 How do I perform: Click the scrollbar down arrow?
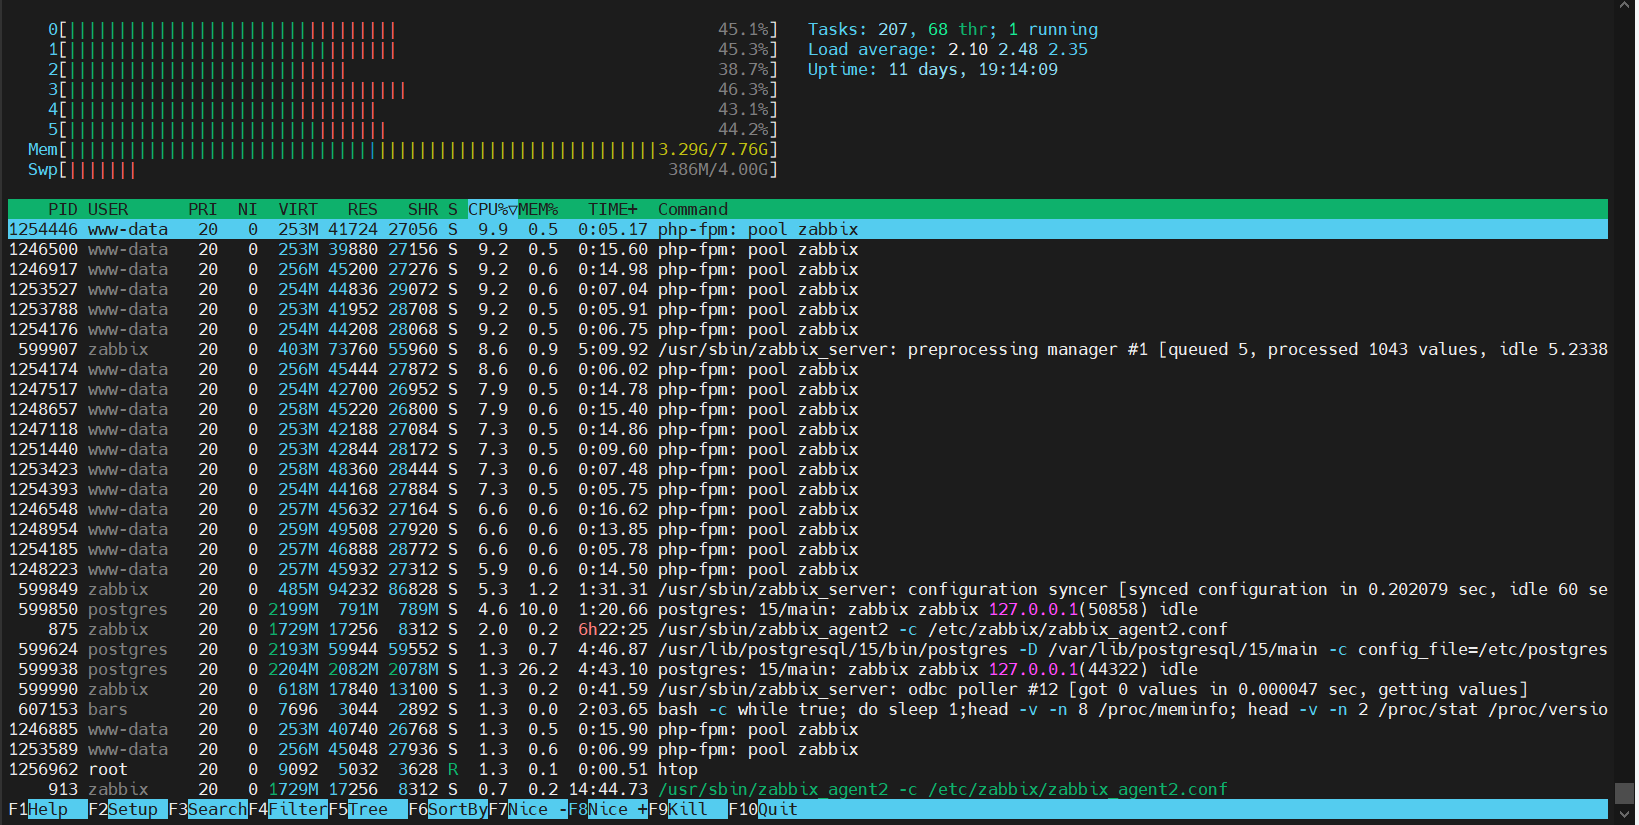pyautogui.click(x=1625, y=815)
